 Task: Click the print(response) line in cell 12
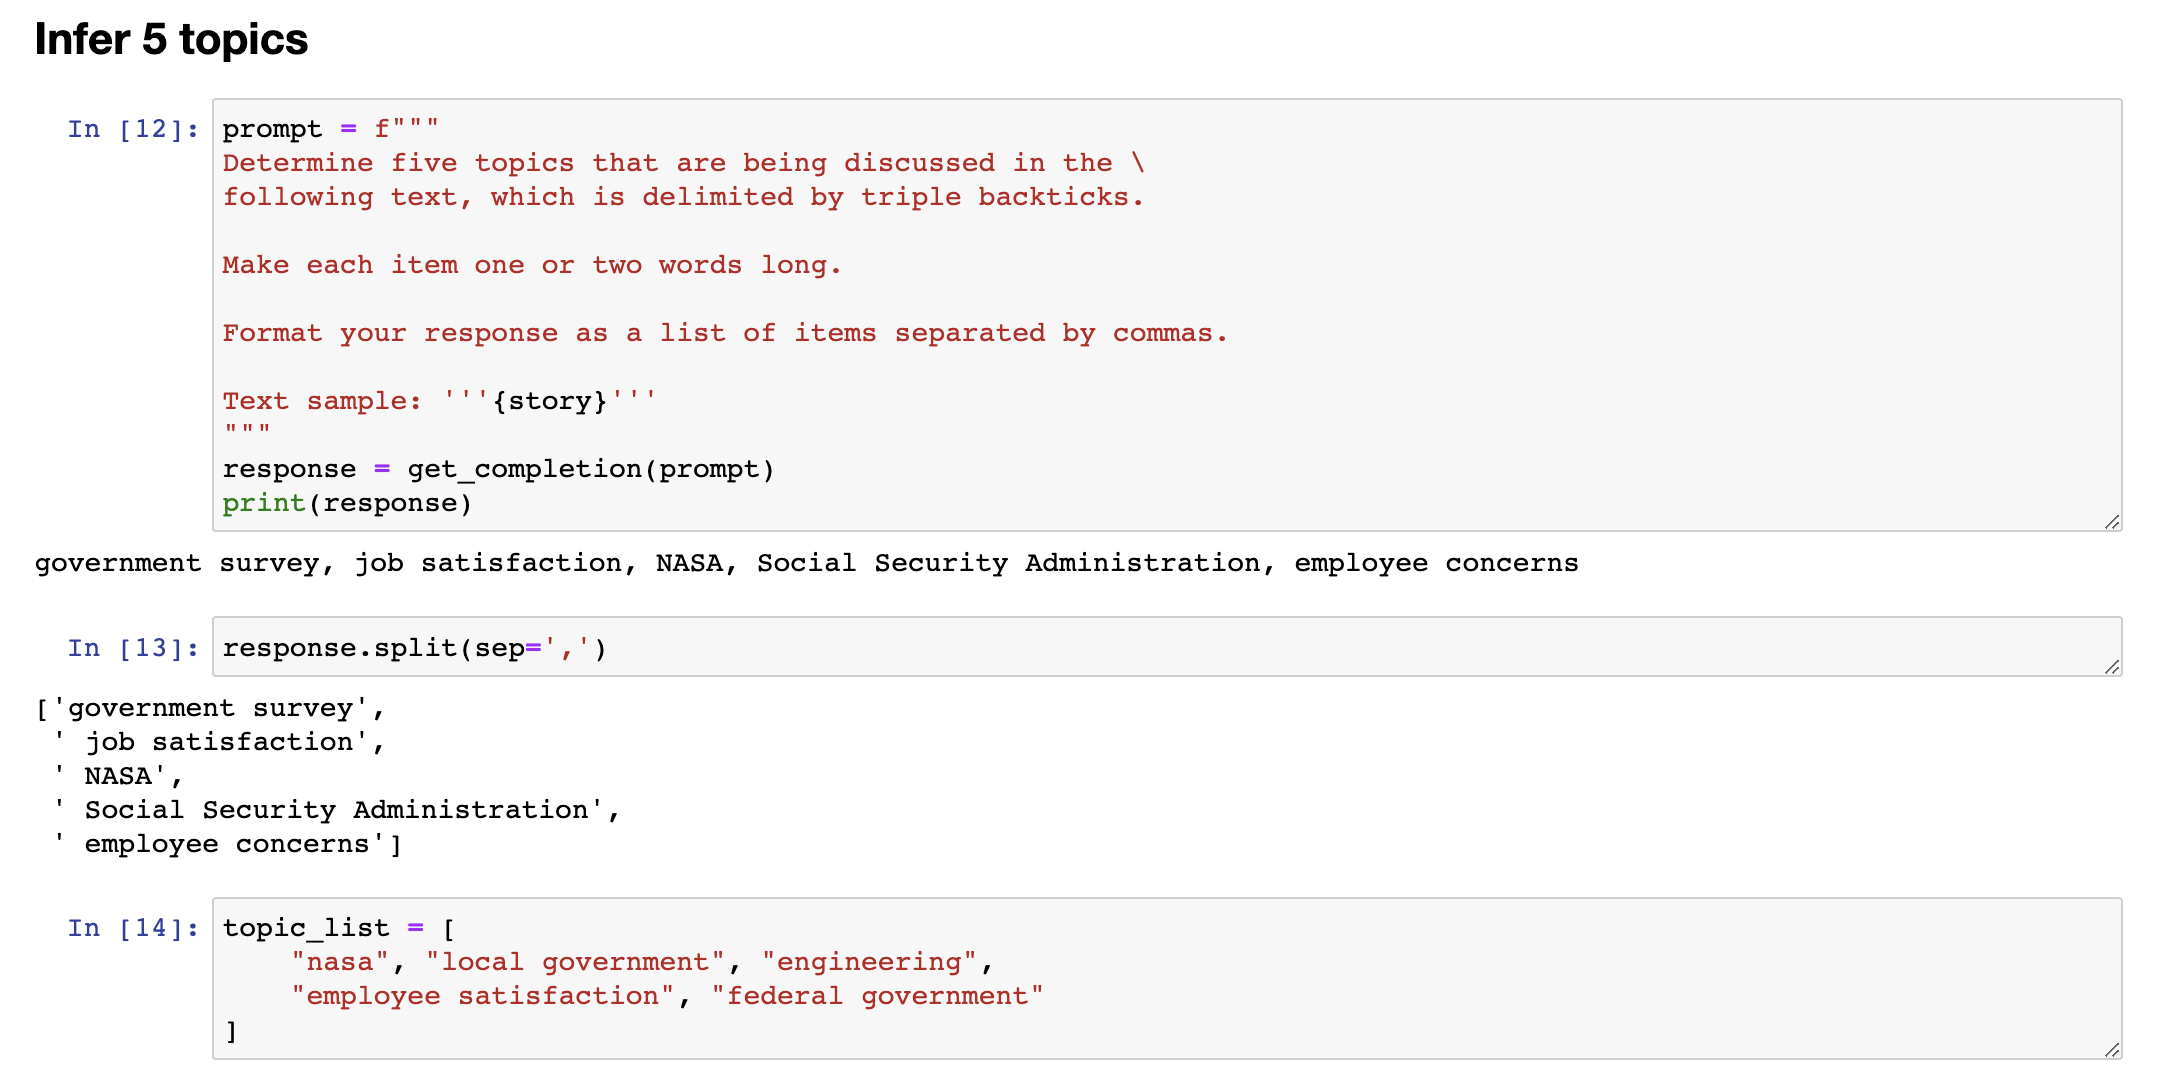click(347, 503)
